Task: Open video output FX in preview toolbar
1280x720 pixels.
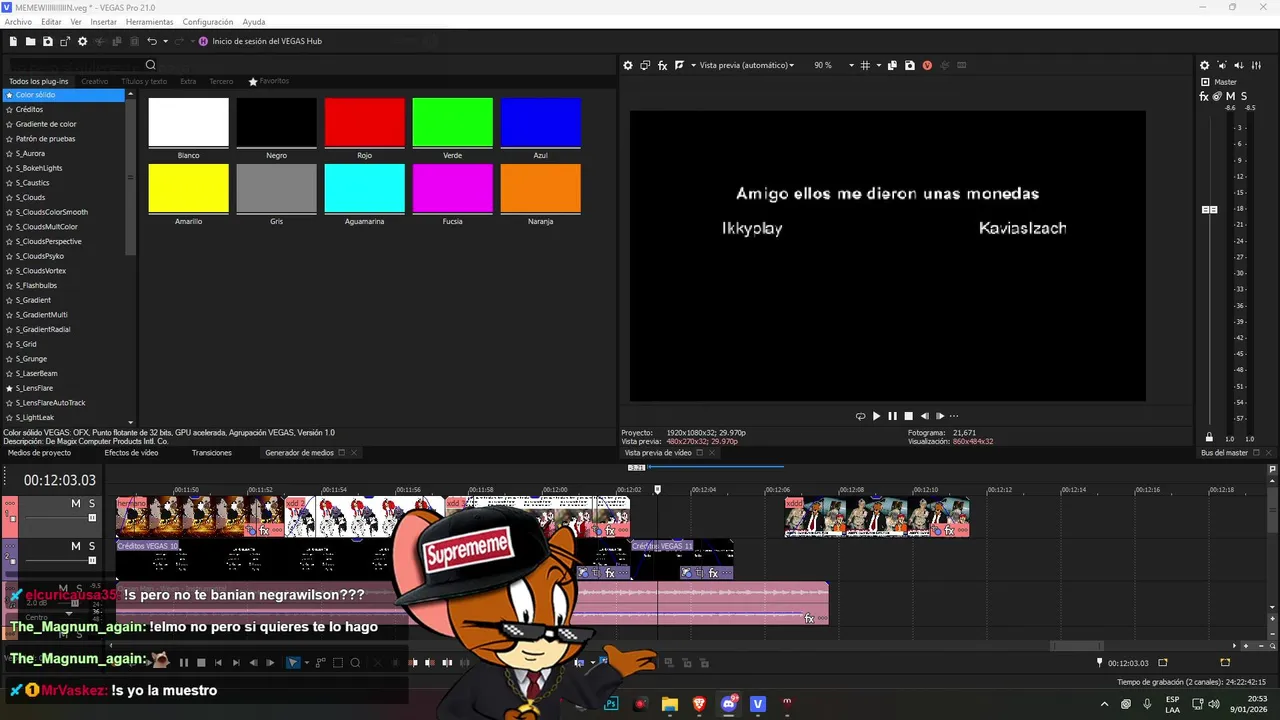Action: coord(662,65)
